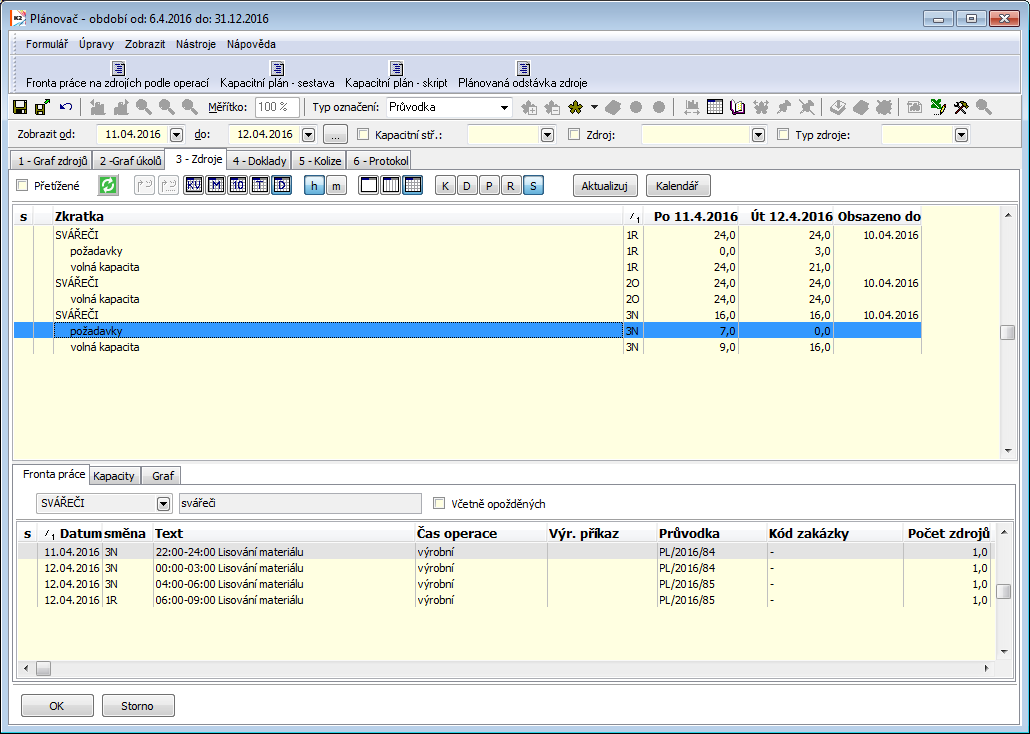Click the 'S' view filter button
This screenshot has width=1030, height=734.
[534, 185]
